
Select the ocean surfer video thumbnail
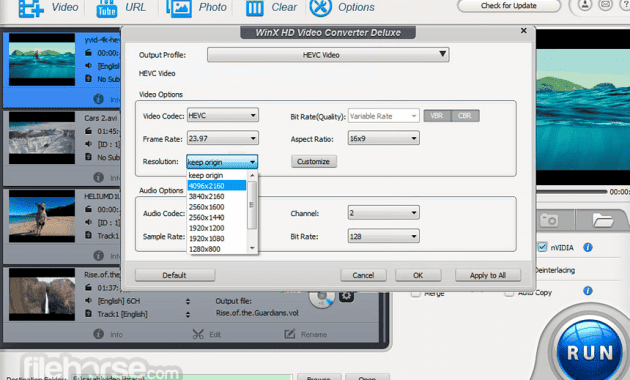point(42,59)
